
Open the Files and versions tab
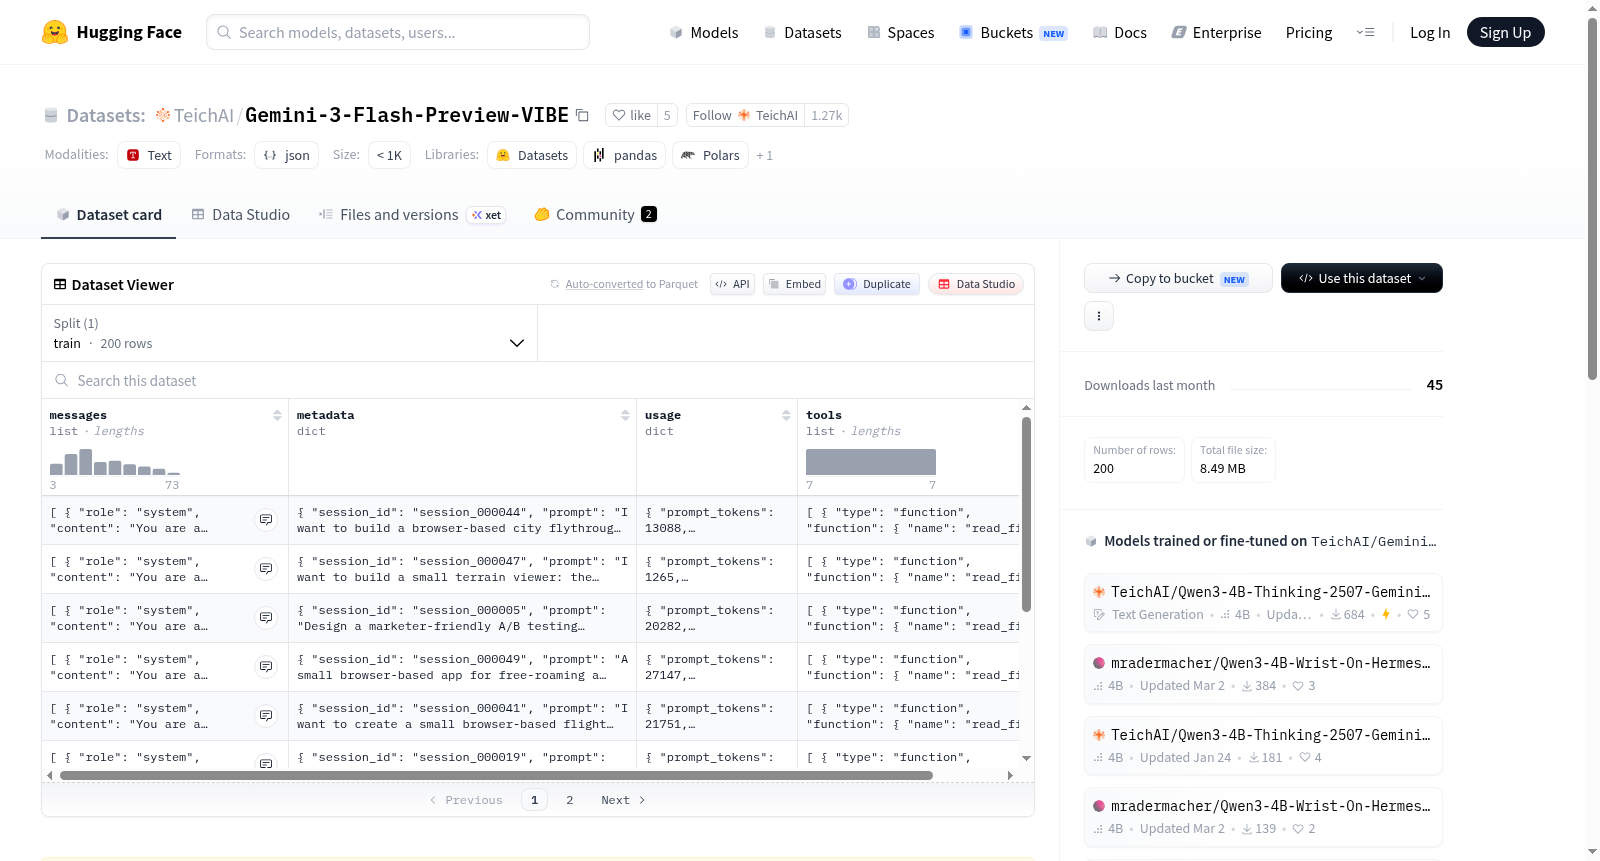(411, 214)
